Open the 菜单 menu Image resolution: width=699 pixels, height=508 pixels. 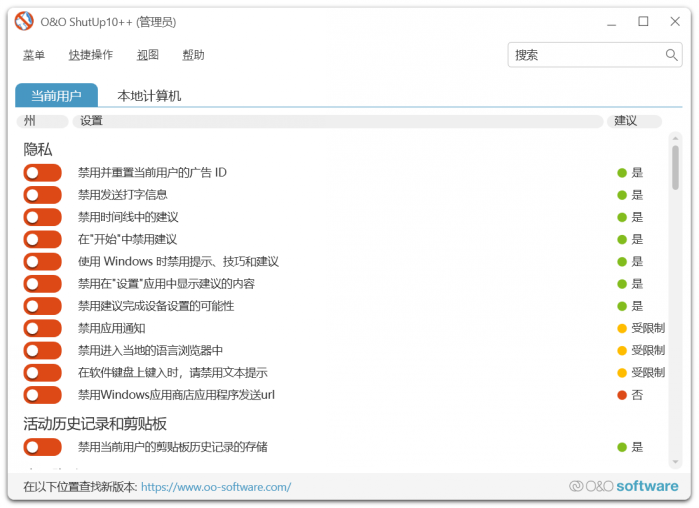[x=34, y=55]
